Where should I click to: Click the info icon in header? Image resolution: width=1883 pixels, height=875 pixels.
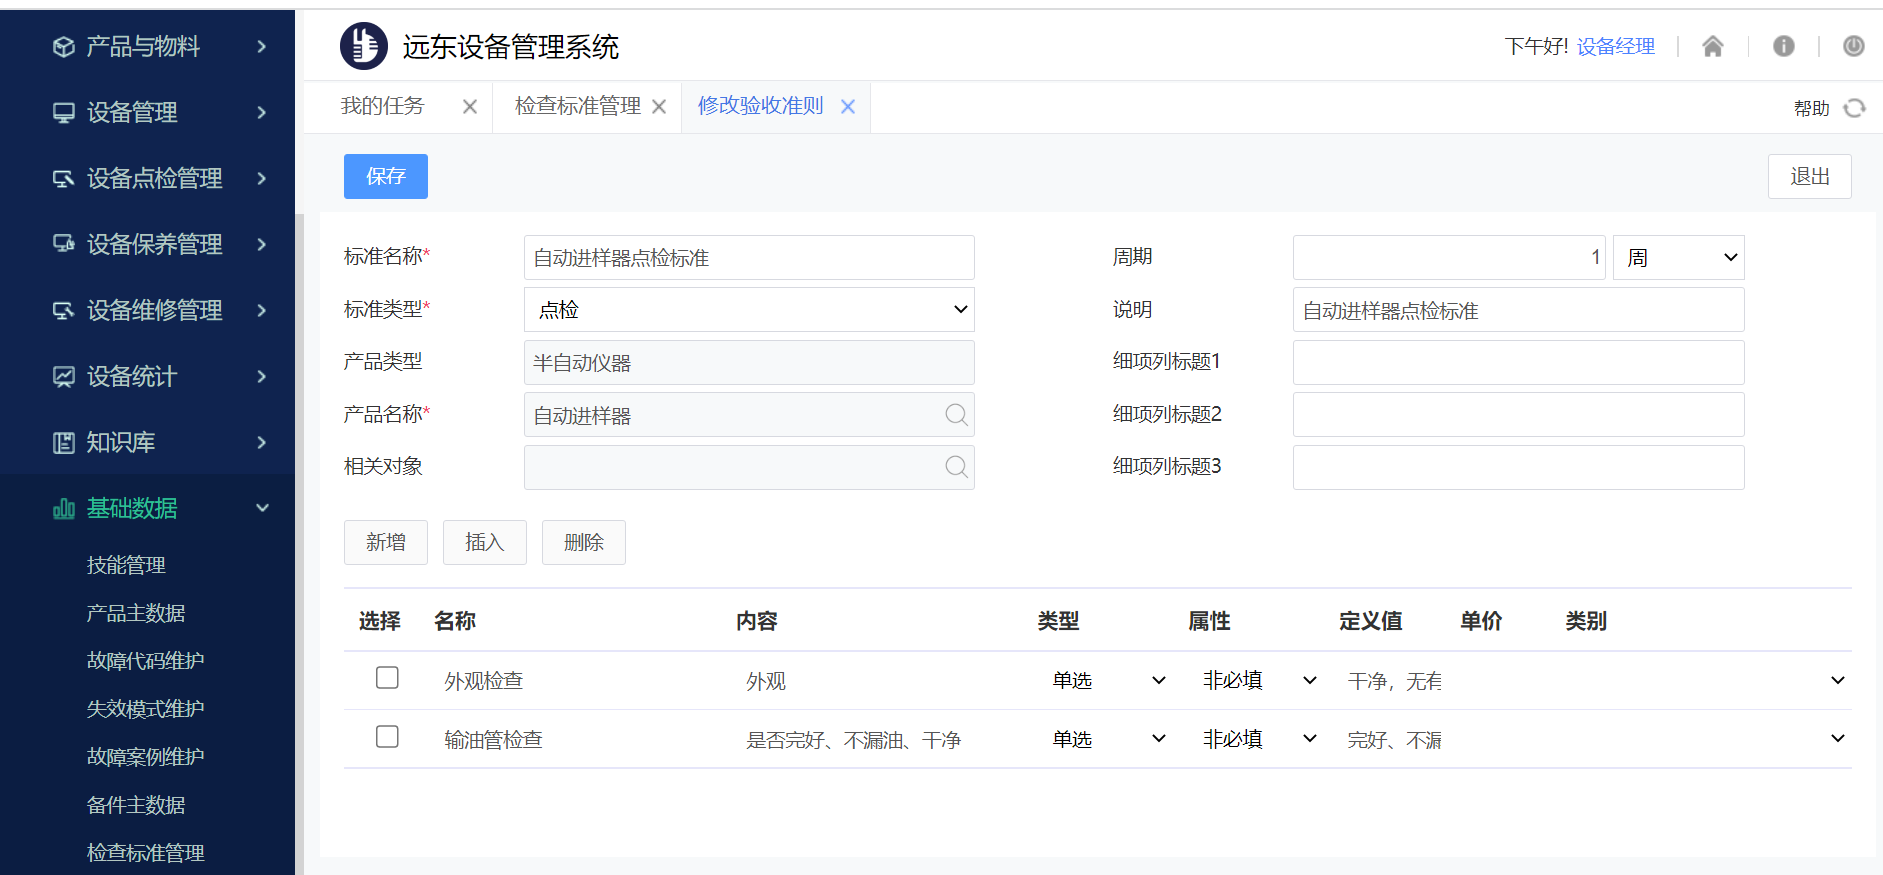[x=1783, y=46]
